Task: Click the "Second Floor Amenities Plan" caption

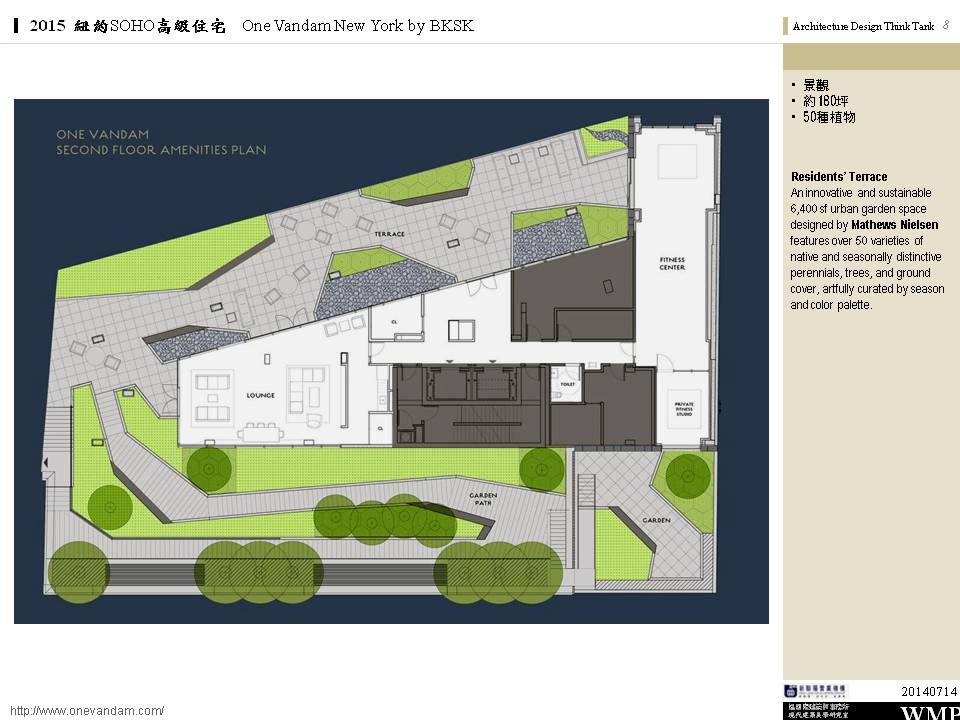Action: point(161,150)
